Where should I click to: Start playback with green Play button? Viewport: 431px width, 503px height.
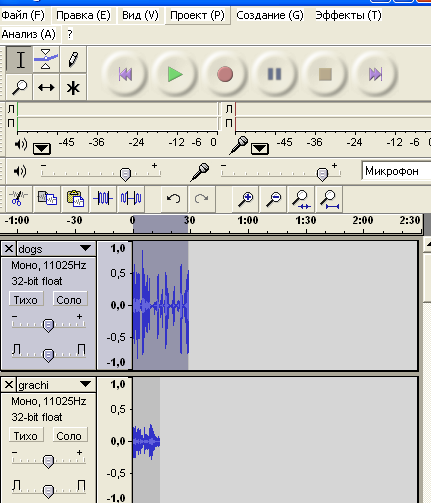(x=175, y=74)
